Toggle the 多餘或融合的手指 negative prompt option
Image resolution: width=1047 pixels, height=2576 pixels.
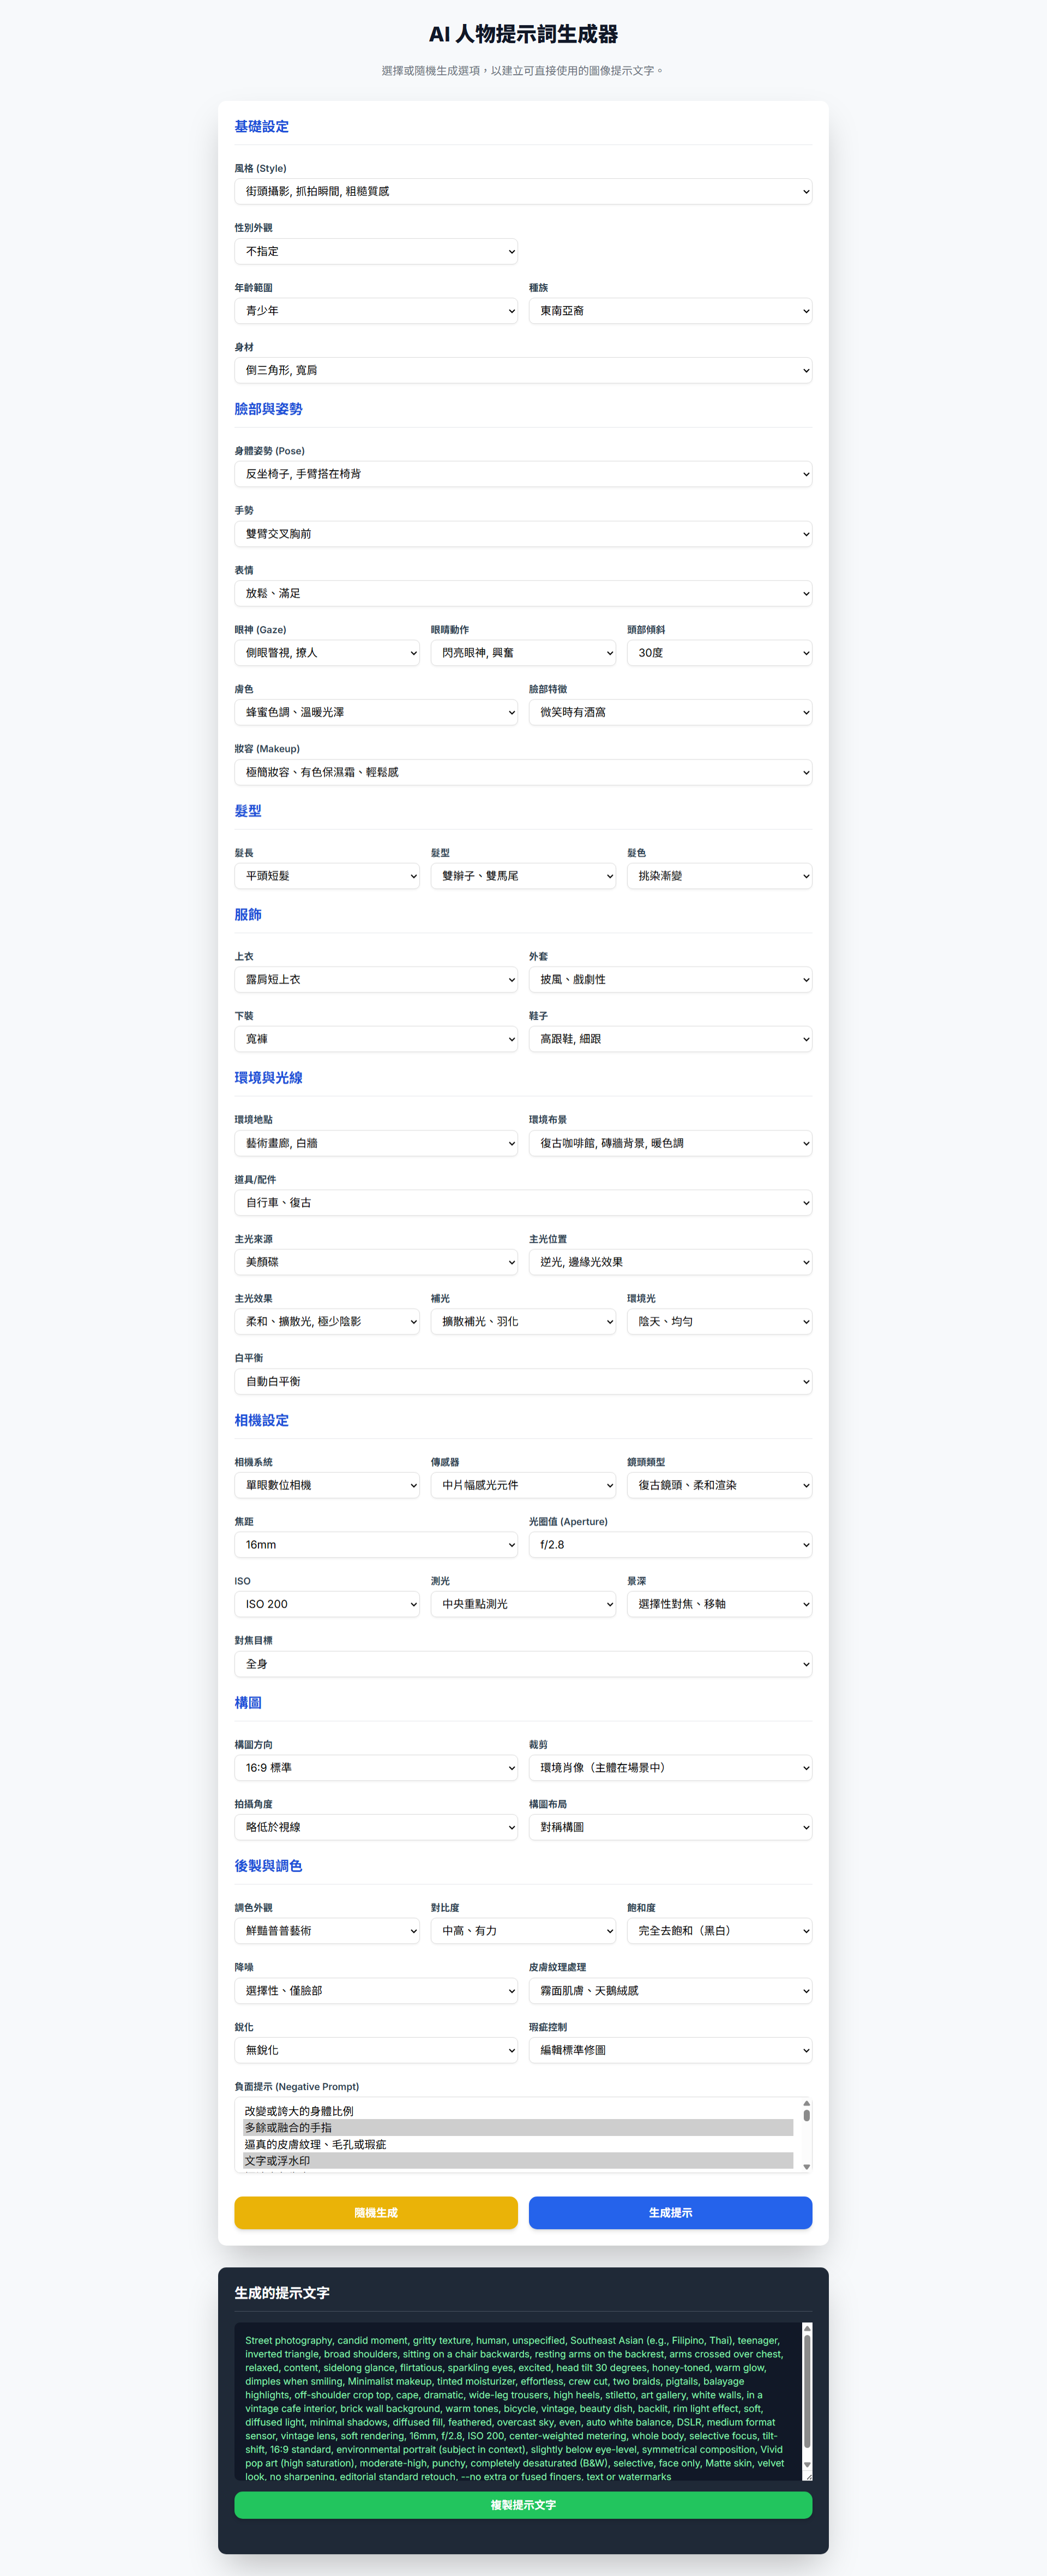tap(518, 2127)
